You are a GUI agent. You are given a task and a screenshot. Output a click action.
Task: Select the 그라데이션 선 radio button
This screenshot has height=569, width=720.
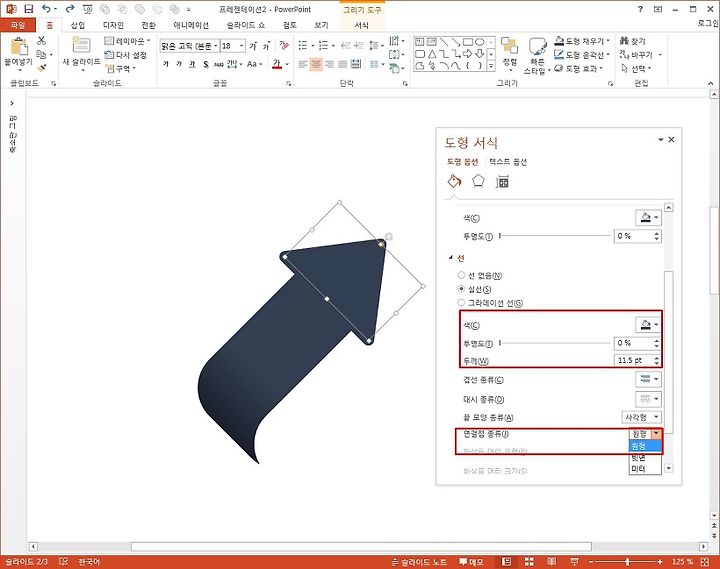click(461, 303)
